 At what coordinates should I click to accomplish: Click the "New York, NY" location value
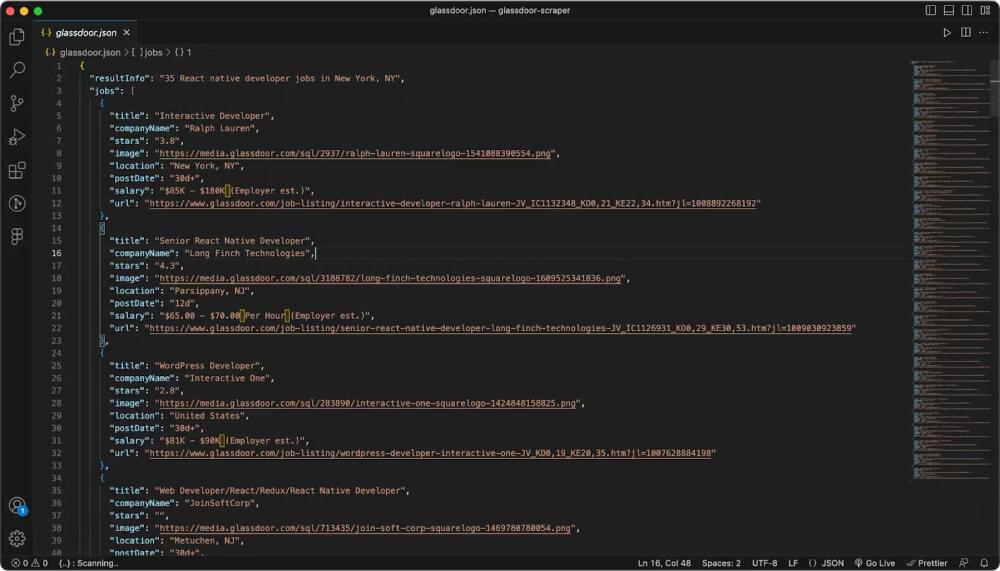tap(204, 166)
